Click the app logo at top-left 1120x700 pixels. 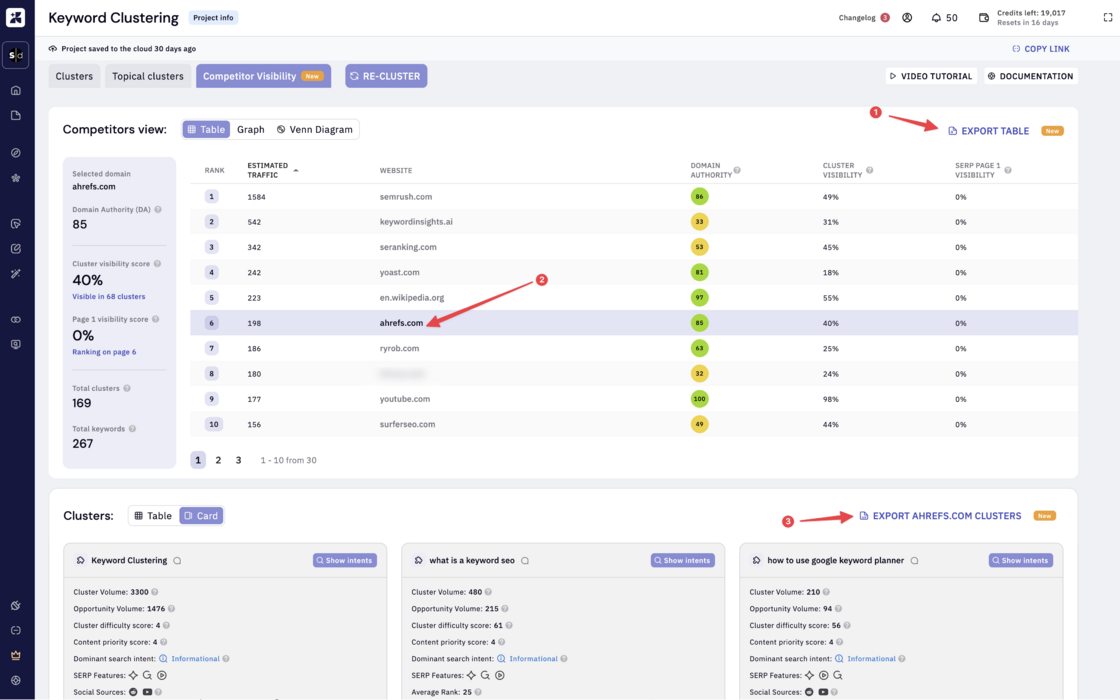[16, 17]
